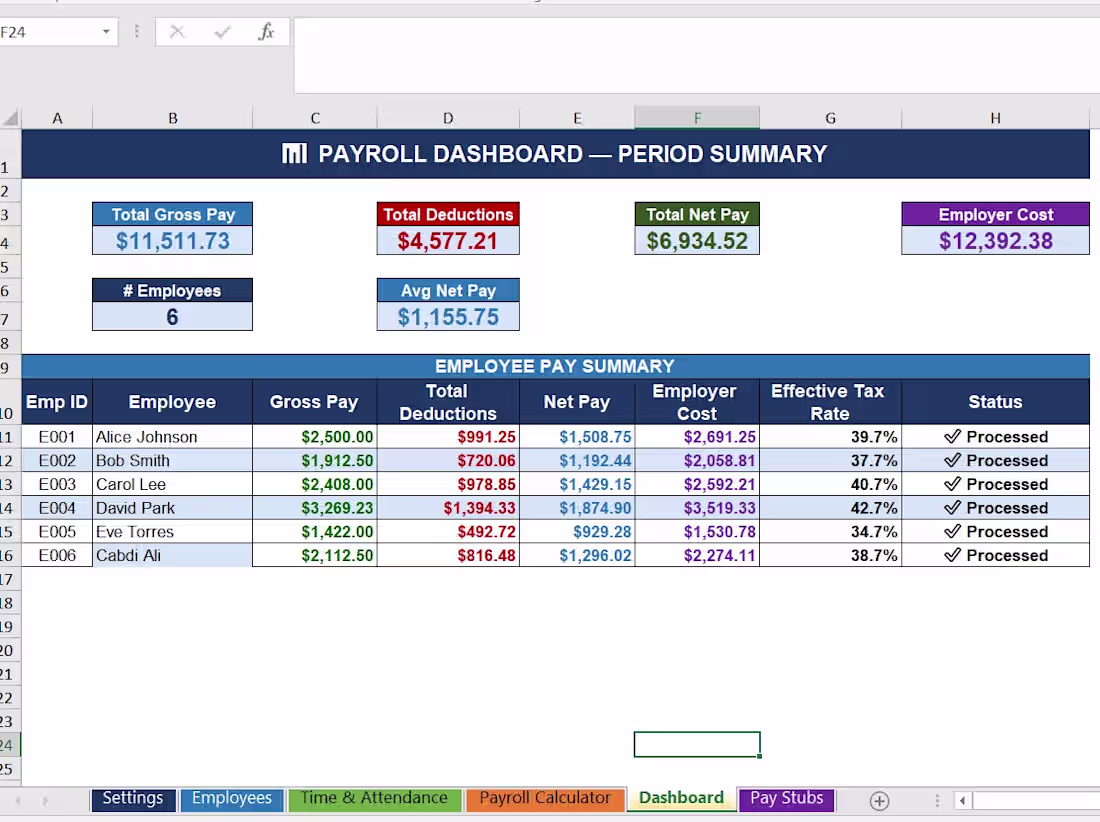Click the Bob Smith employee cell
This screenshot has height=822, width=1100.
[173, 461]
